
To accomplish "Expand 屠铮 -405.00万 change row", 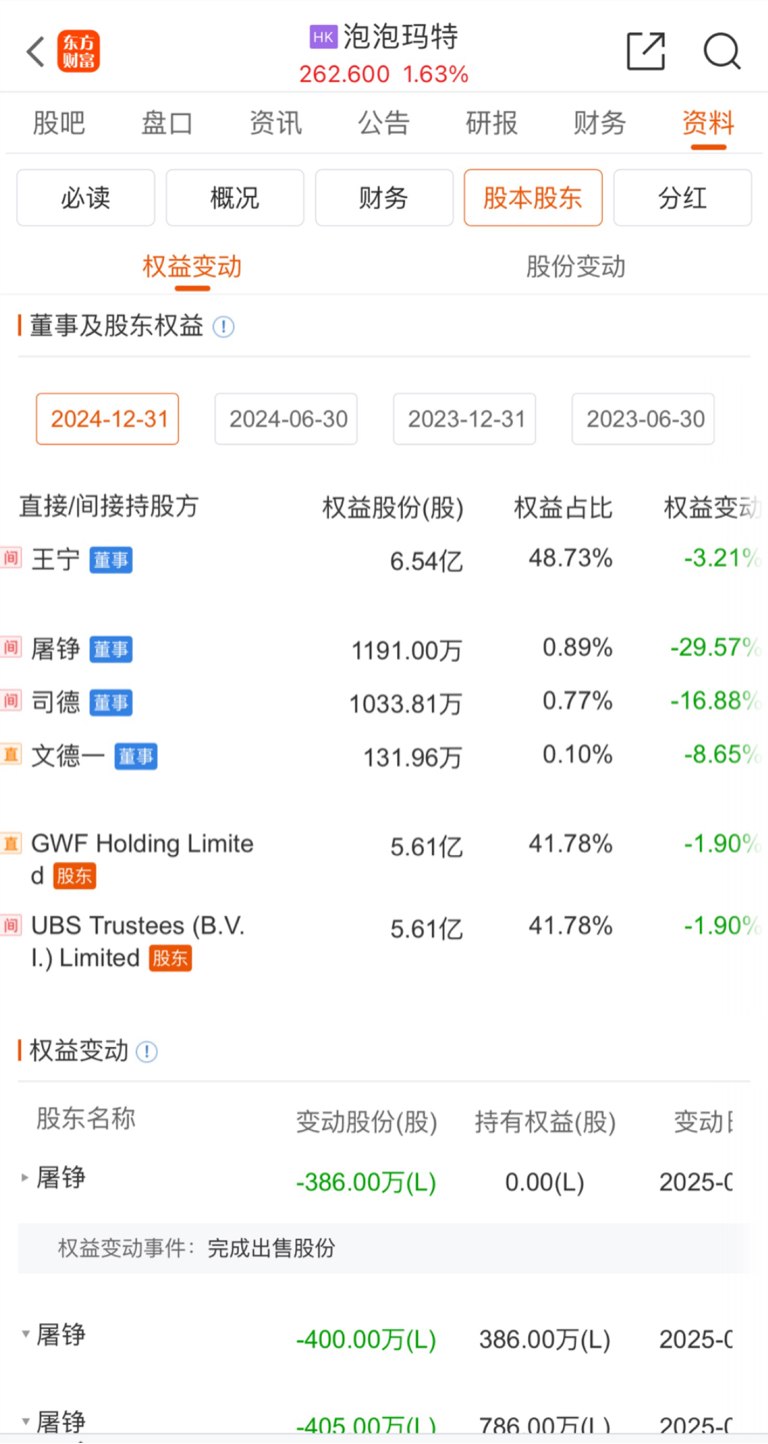I will click(26, 1421).
